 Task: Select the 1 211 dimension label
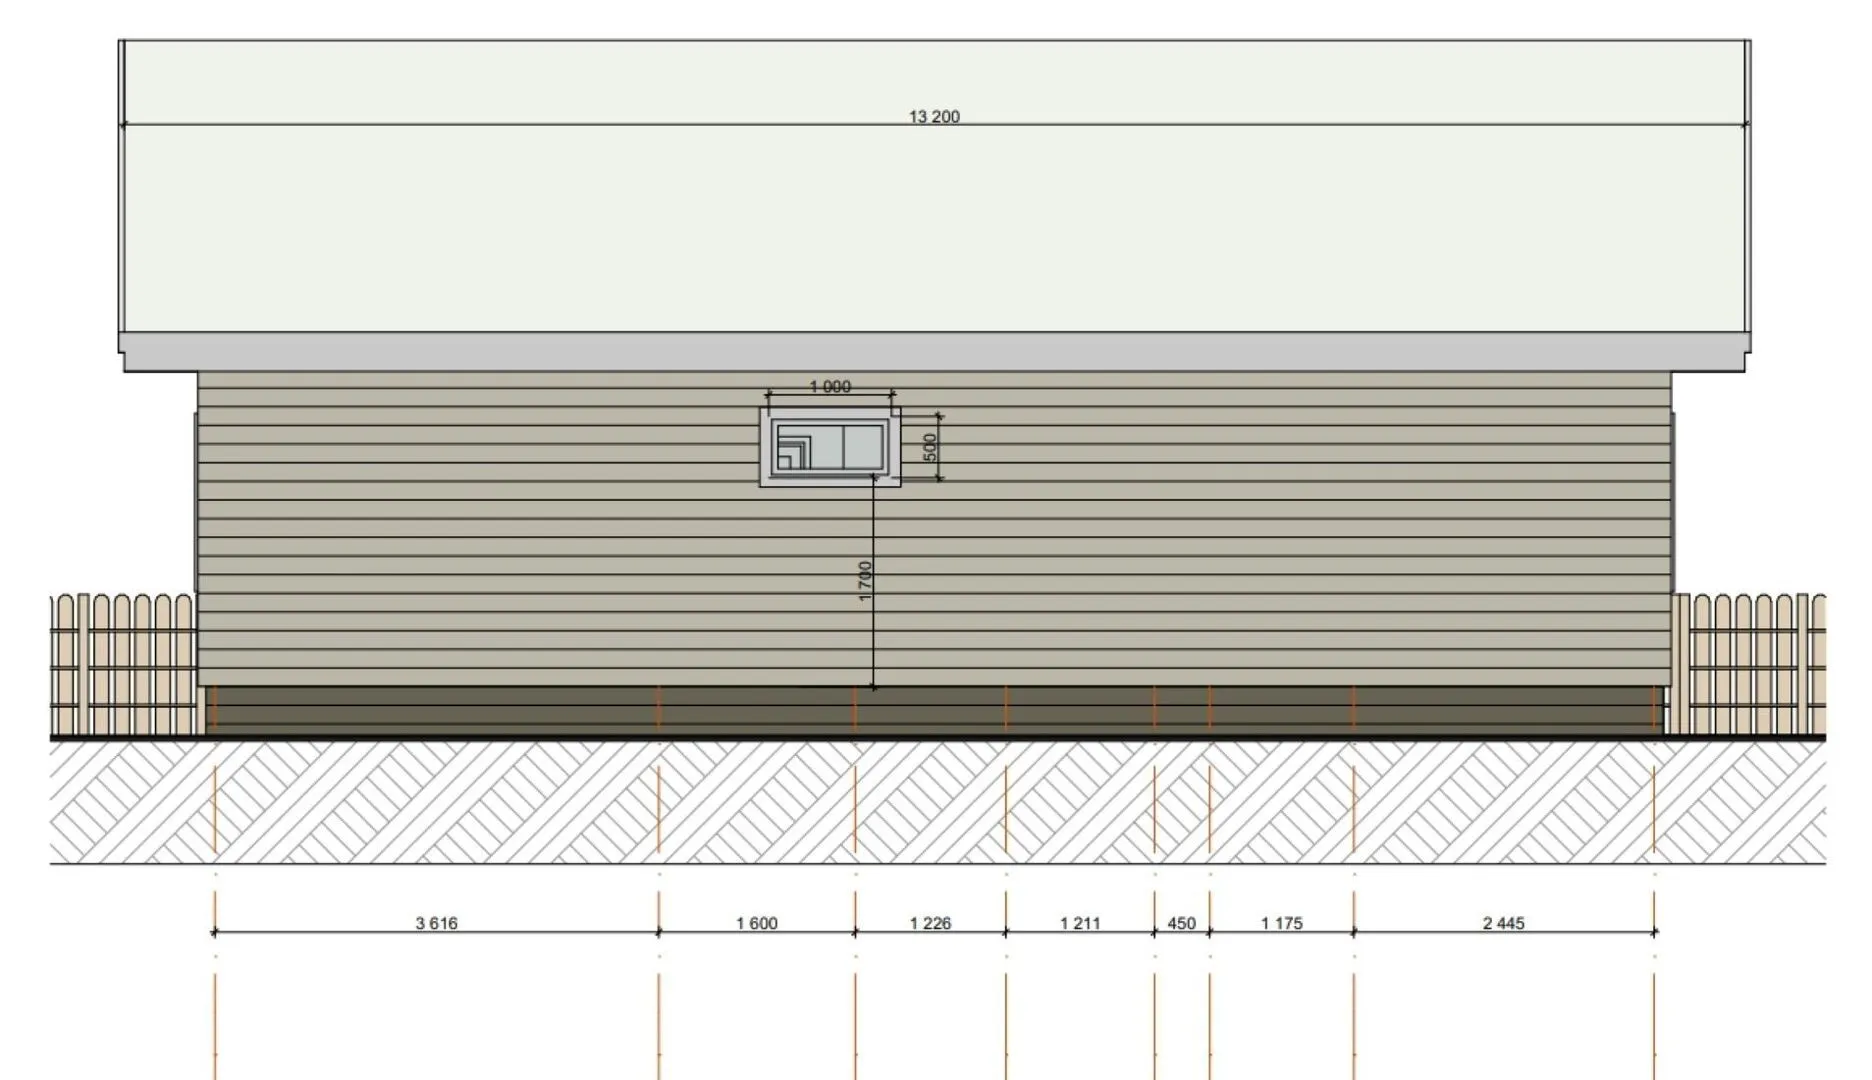tap(1080, 923)
